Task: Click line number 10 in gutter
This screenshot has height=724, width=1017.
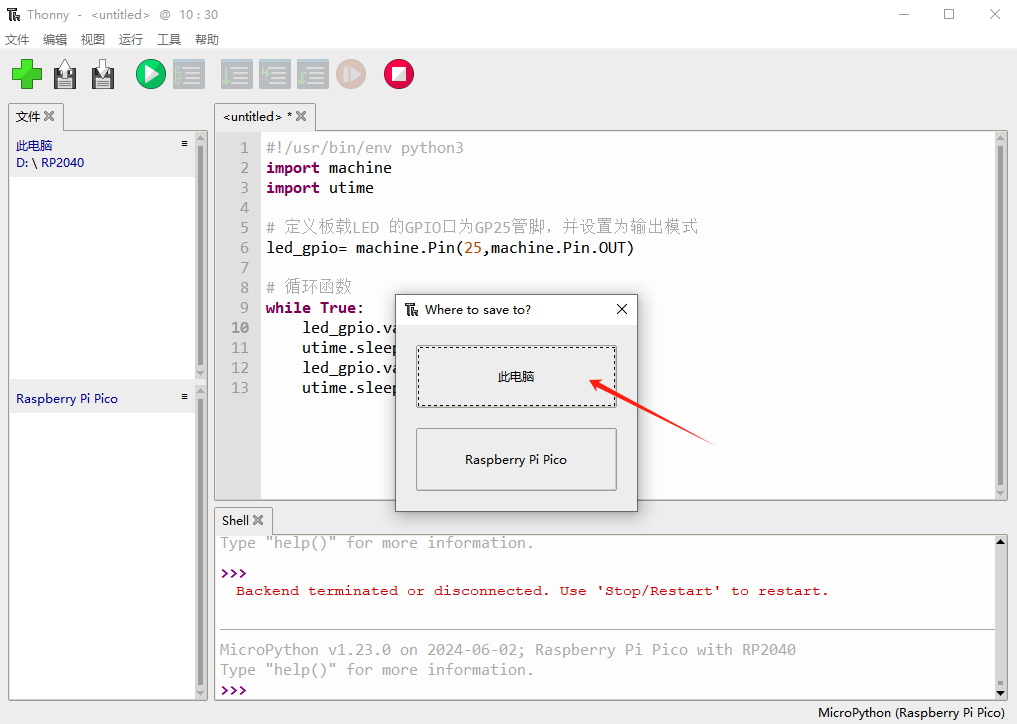Action: 240,328
